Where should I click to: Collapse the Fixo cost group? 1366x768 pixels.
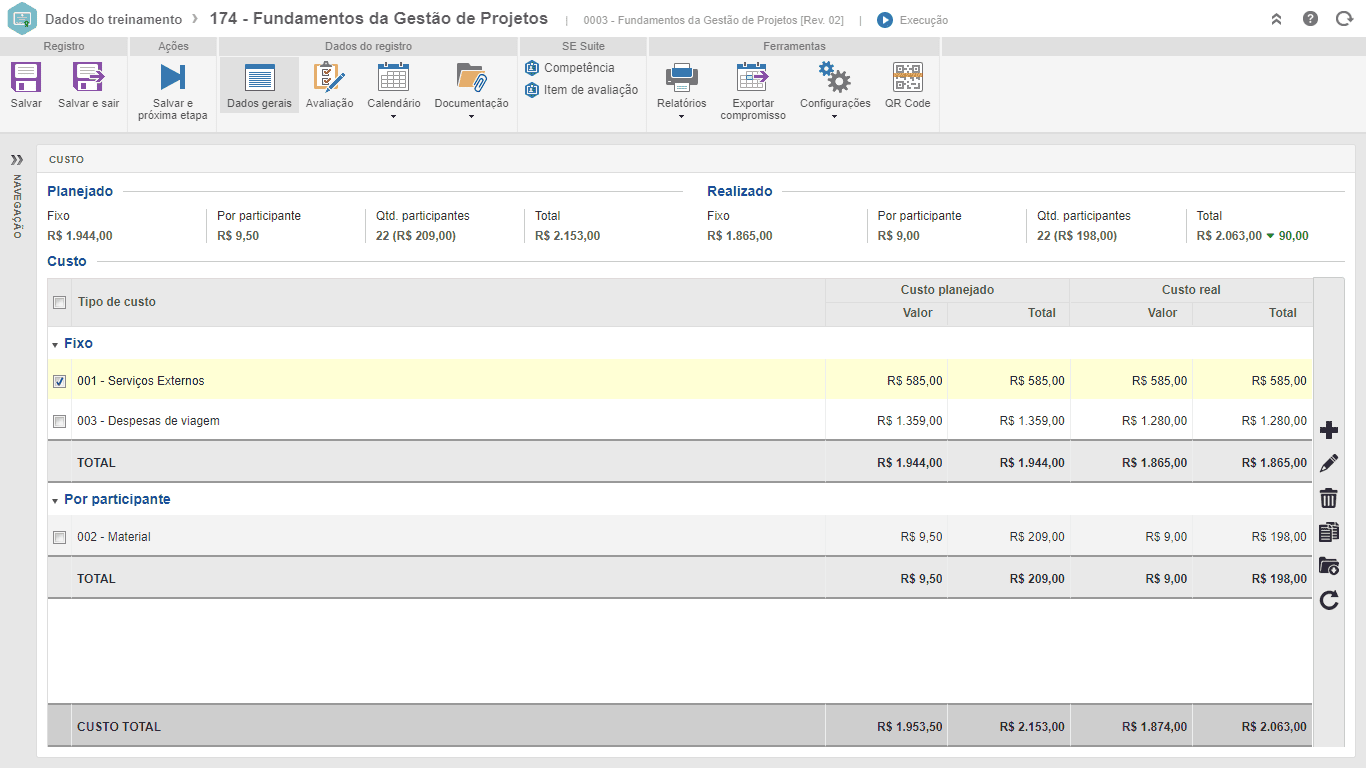[x=55, y=344]
